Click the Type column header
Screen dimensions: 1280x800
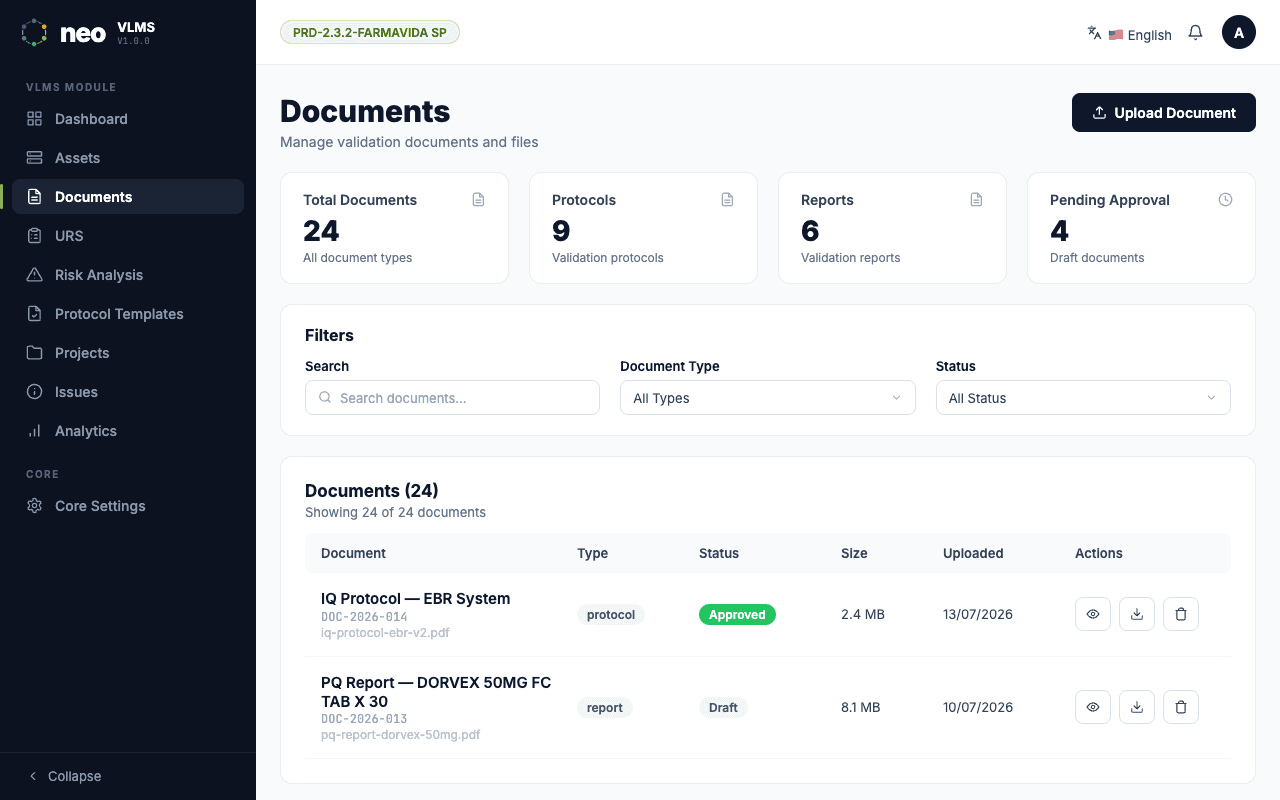[x=592, y=553]
